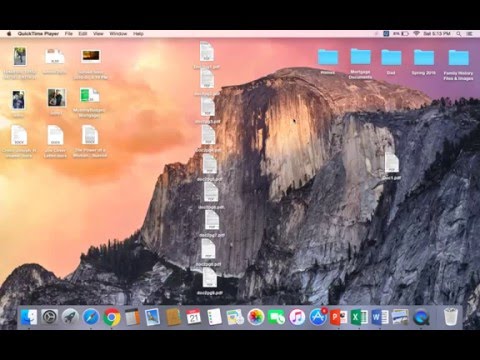Viewport: 480px width, 360px height.
Task: Select the doc2pg7.pdf file
Action: (x=212, y=223)
